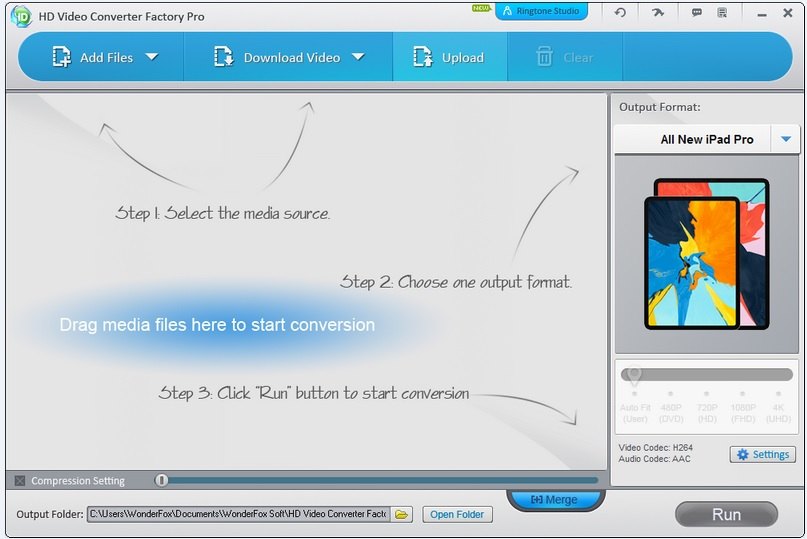Screen dimensions: 807x539
Task: Toggle the Compression Setting checkbox
Action: point(20,481)
